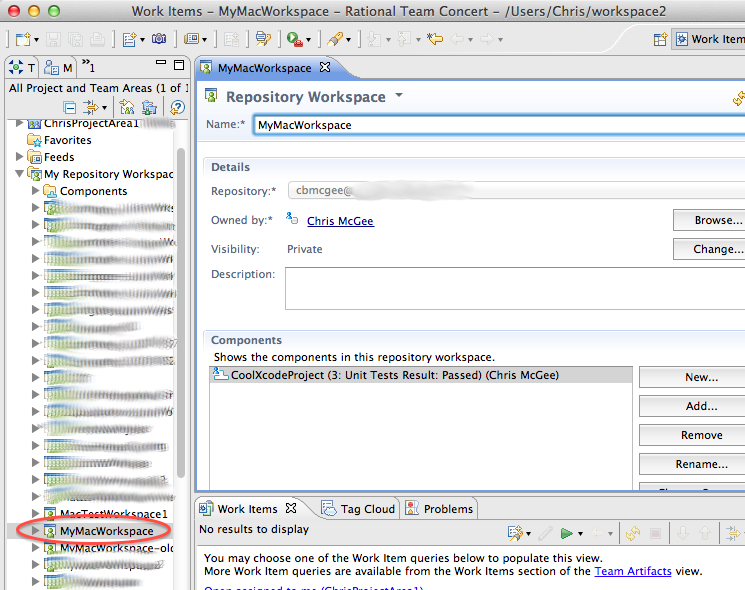Click the Add... component button
This screenshot has height=590, width=745.
tap(692, 406)
